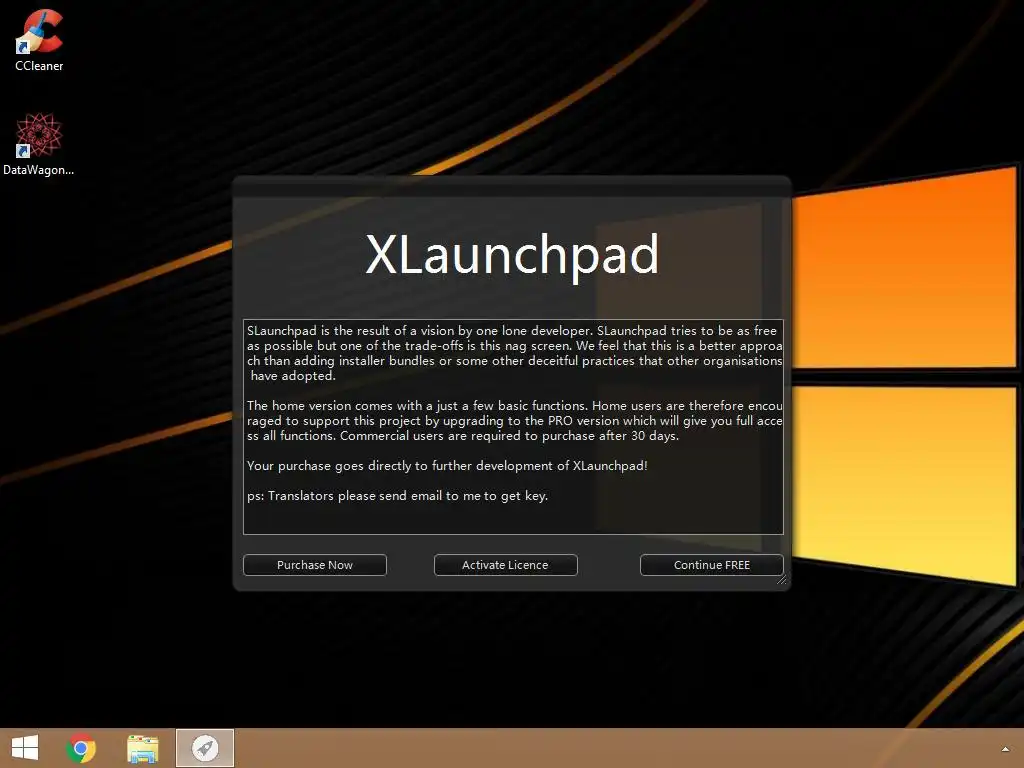The width and height of the screenshot is (1024, 768).
Task: Show hidden system tray icons arrow
Action: click(1005, 749)
